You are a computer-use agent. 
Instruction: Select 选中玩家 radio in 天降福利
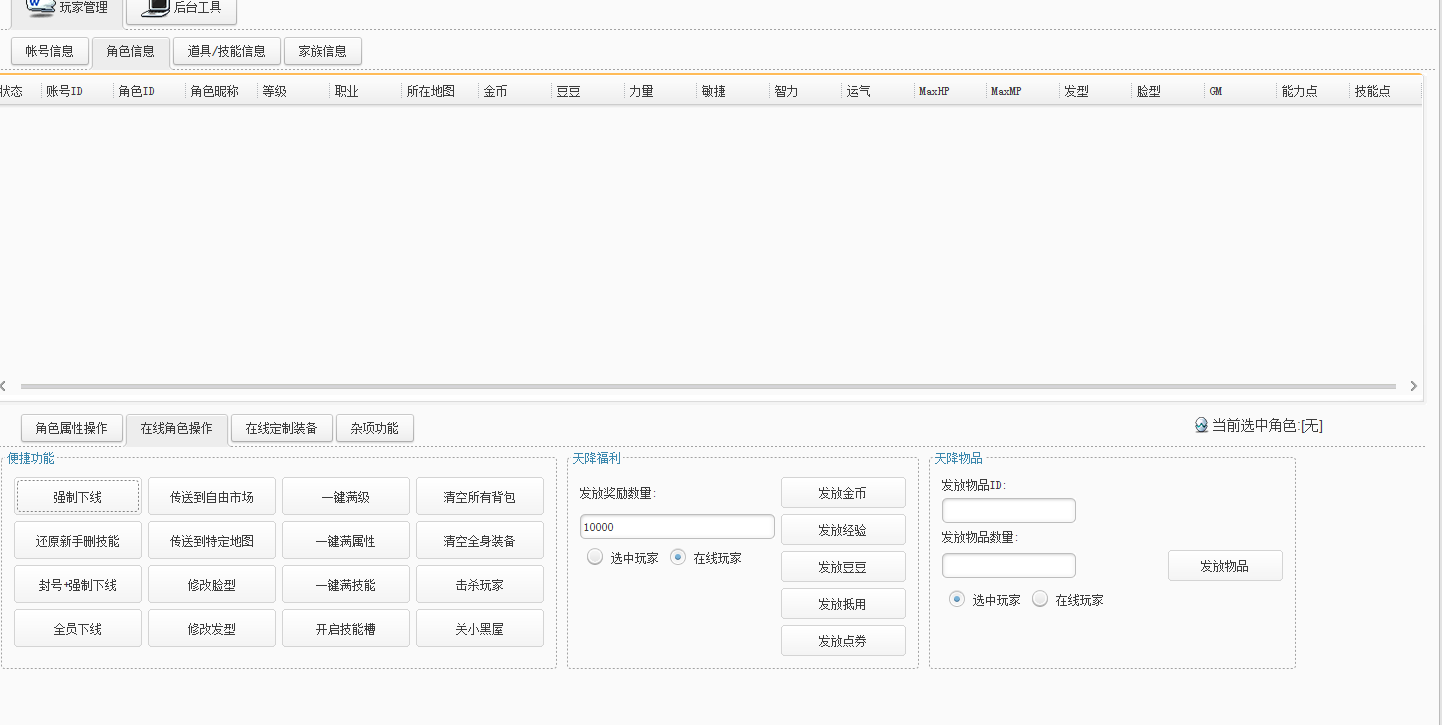pos(595,557)
